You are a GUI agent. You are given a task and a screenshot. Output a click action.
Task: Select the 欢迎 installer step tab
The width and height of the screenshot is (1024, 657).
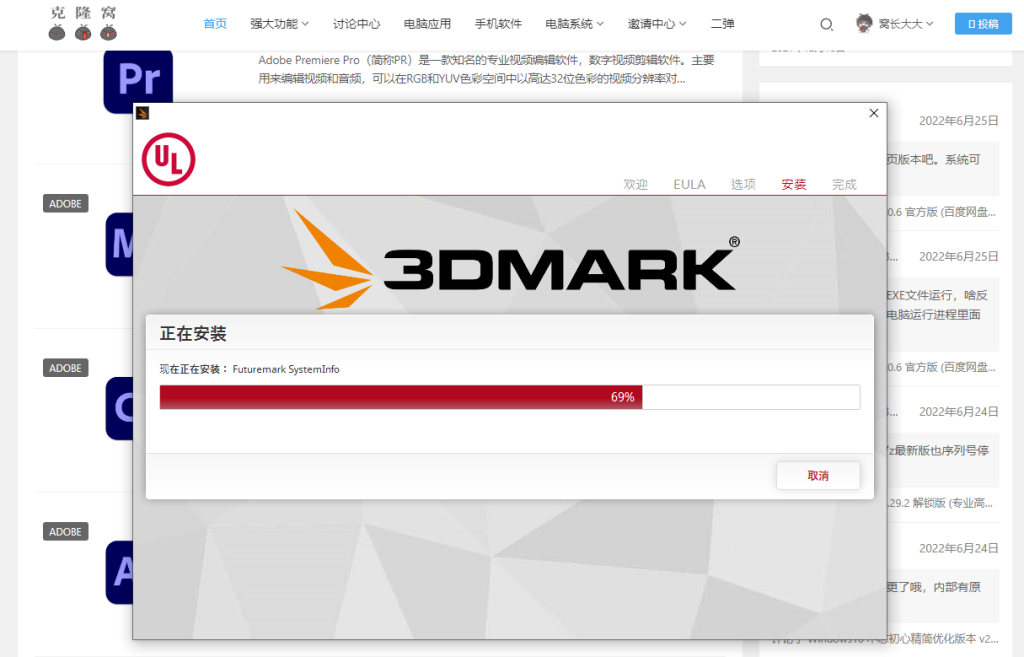click(x=635, y=185)
